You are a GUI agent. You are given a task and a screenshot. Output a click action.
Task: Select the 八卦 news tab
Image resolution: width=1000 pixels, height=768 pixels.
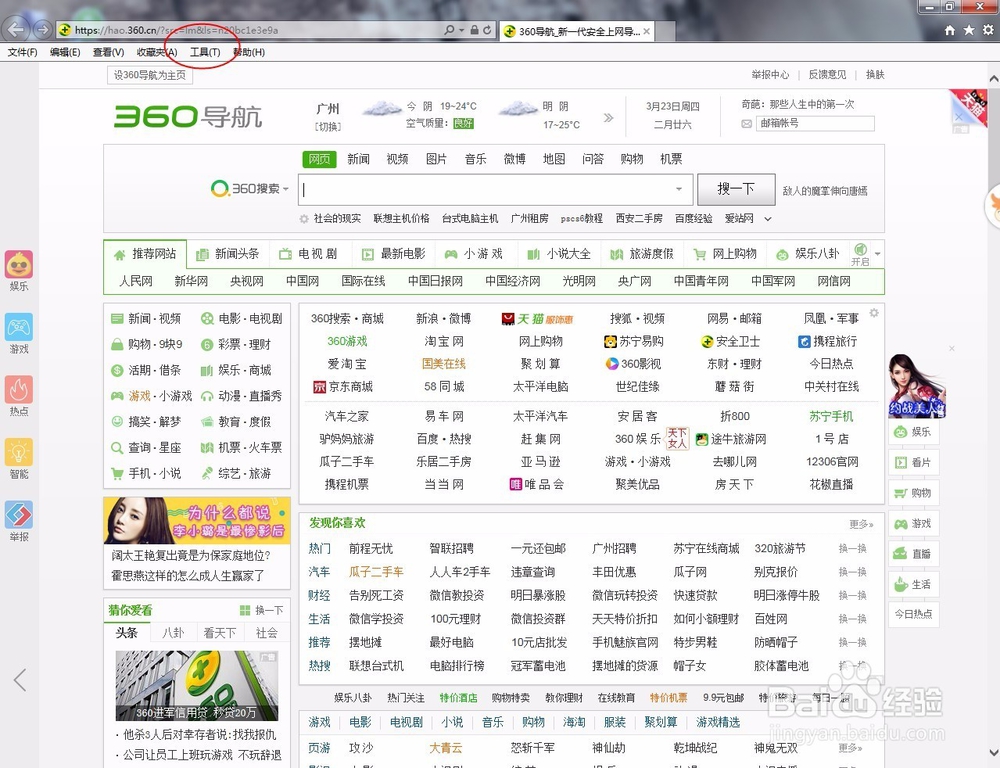[173, 633]
